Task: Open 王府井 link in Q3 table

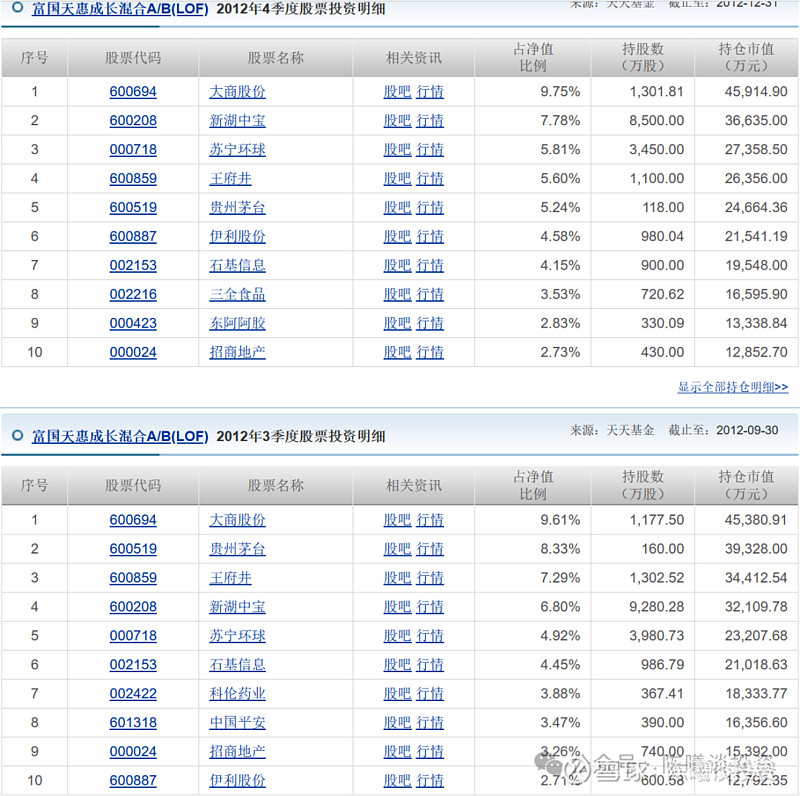Action: pos(230,578)
